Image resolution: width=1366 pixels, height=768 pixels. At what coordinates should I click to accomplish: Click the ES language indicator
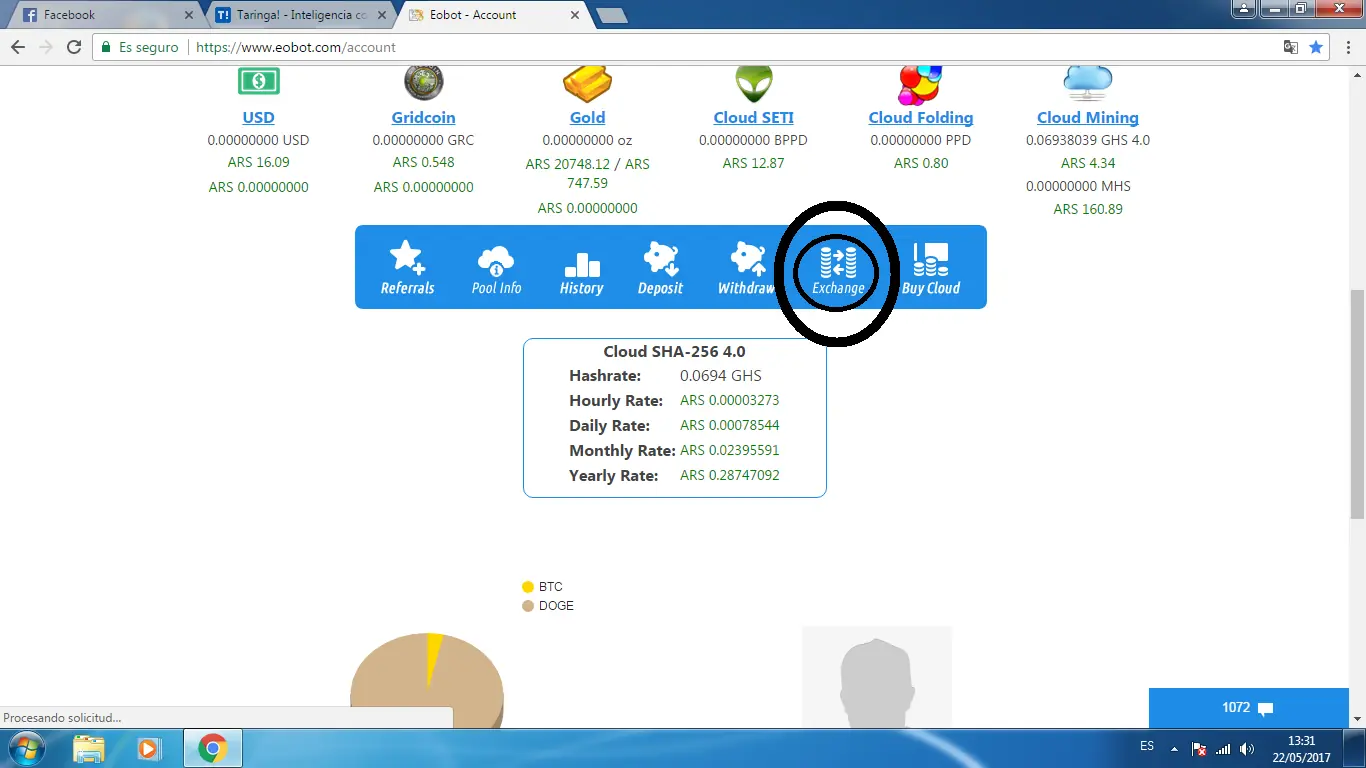click(1147, 747)
